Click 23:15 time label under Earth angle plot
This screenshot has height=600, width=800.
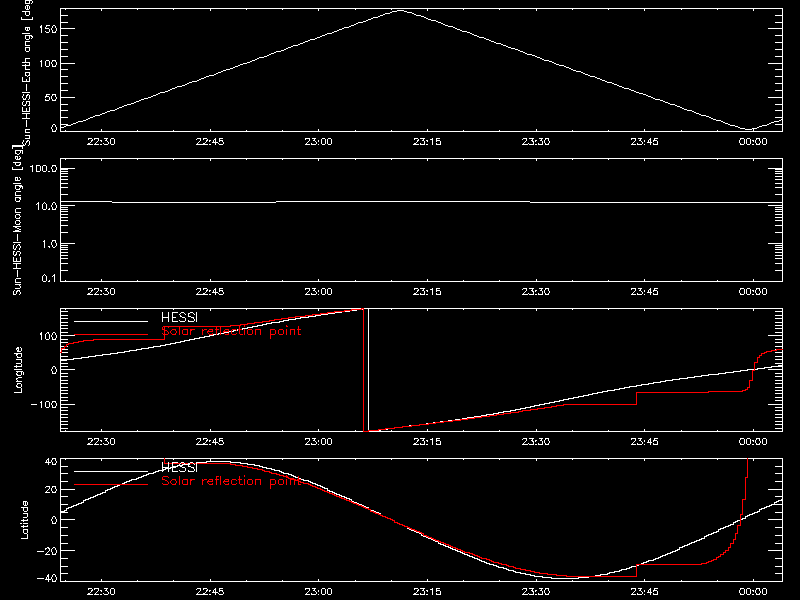(427, 142)
